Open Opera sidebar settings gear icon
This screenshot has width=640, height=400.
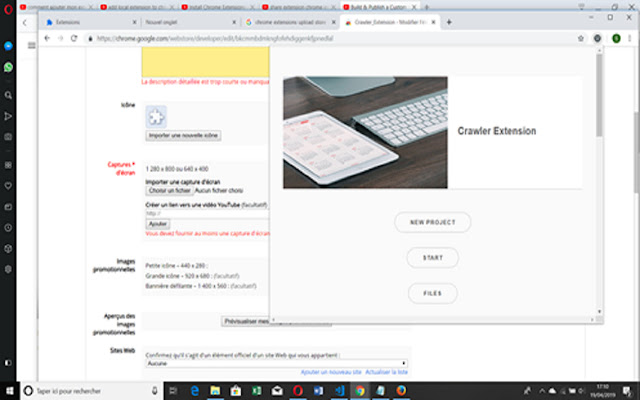(x=8, y=269)
